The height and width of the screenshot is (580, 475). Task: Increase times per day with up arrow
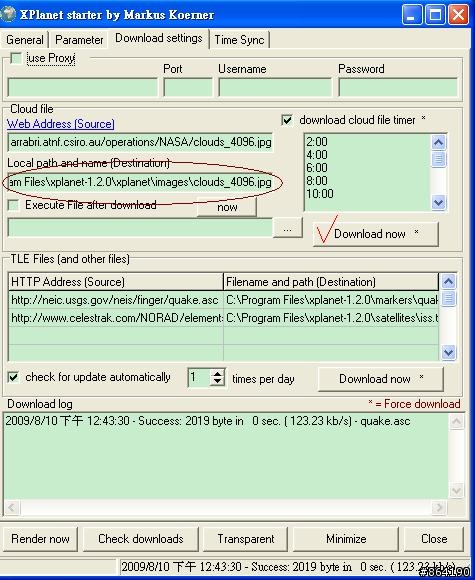click(218, 373)
